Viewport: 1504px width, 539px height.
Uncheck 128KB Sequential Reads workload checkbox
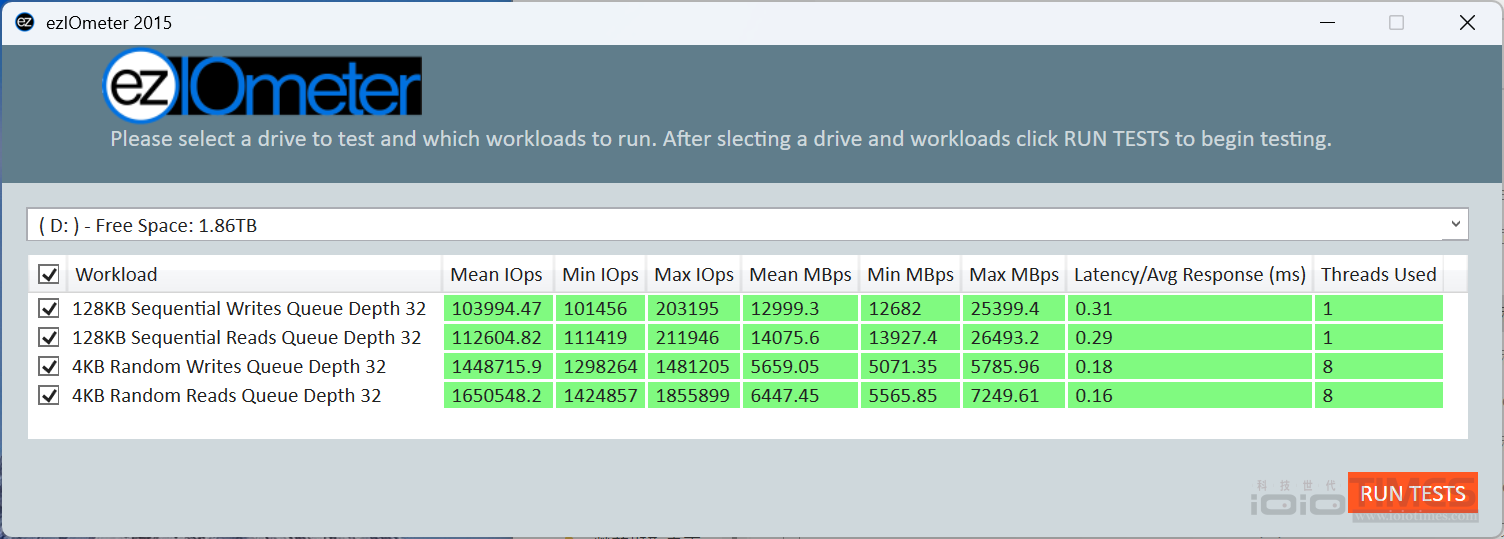(48, 338)
